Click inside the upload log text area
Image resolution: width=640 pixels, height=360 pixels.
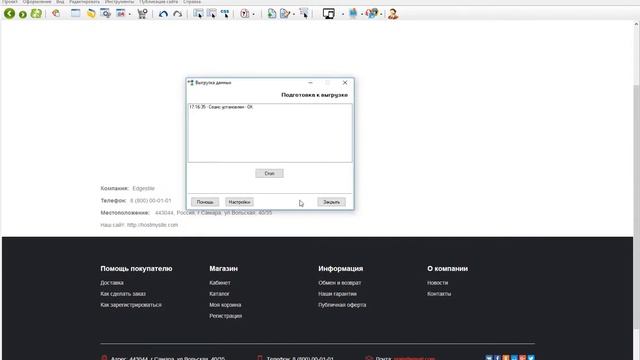pos(270,133)
